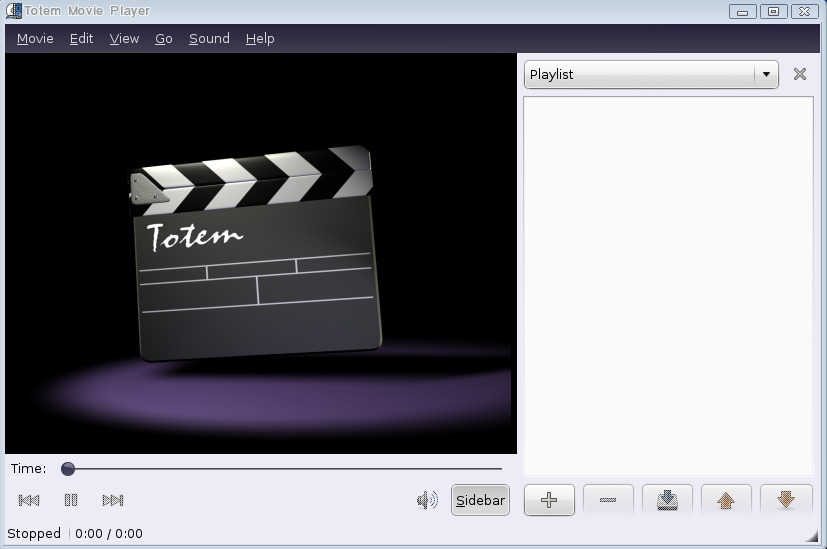Screen dimensions: 827x549
Task: Click the 0:00 / 0:00 time readout
Action: pos(109,533)
